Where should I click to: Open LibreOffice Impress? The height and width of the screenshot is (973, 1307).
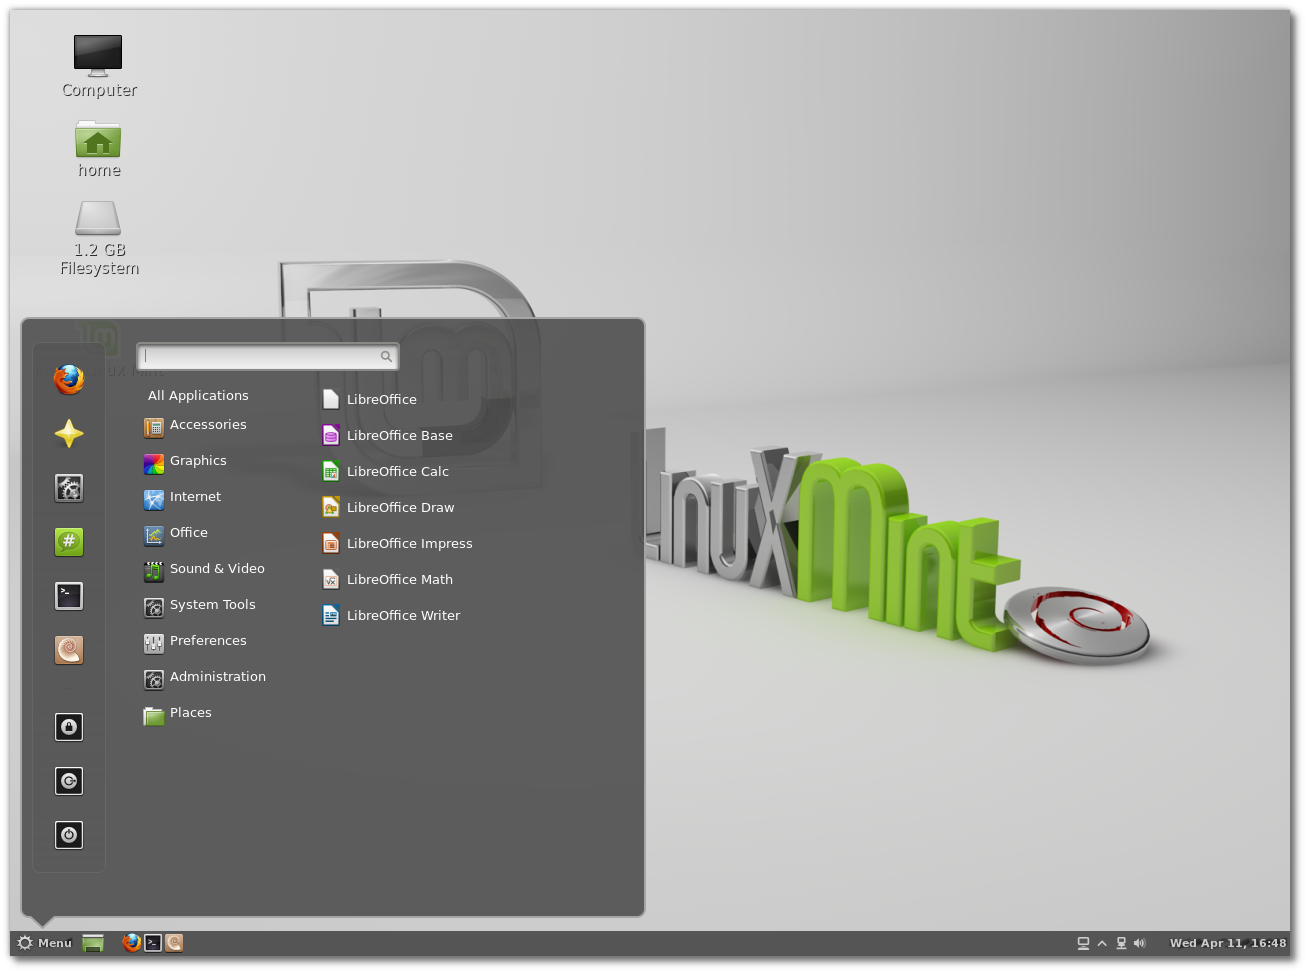[x=409, y=543]
